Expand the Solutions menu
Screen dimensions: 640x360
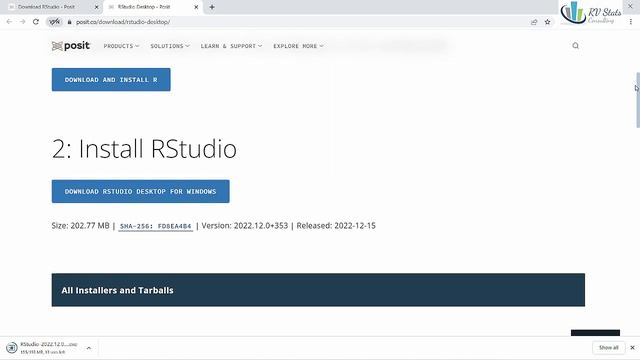pyautogui.click(x=170, y=46)
